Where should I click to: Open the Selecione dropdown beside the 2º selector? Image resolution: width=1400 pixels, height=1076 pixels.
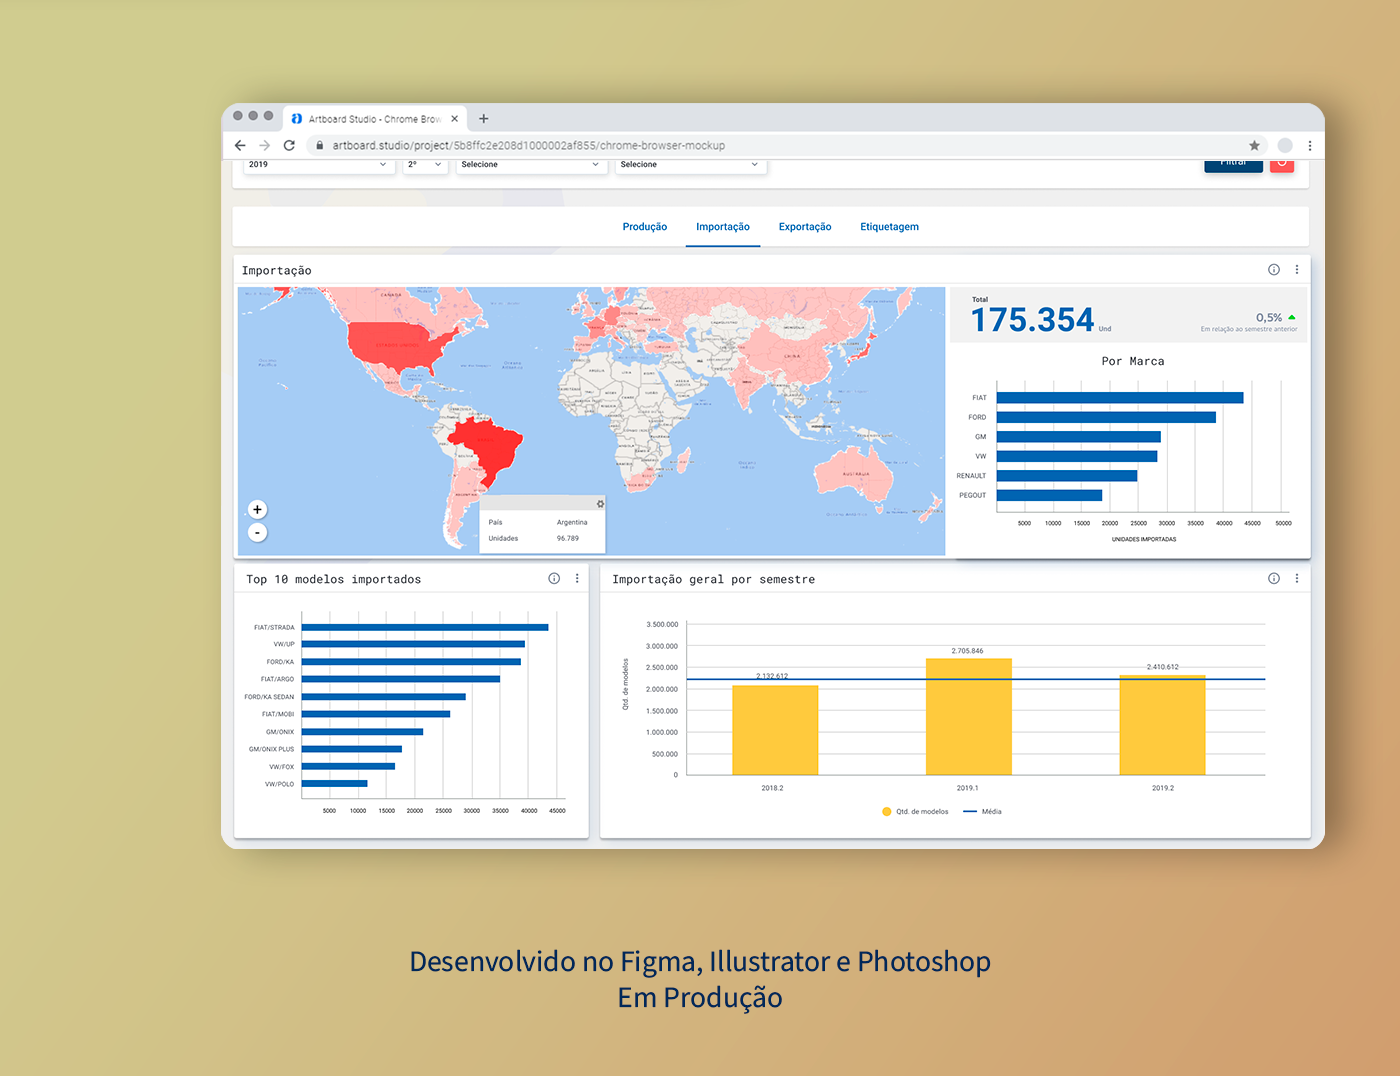click(x=531, y=165)
